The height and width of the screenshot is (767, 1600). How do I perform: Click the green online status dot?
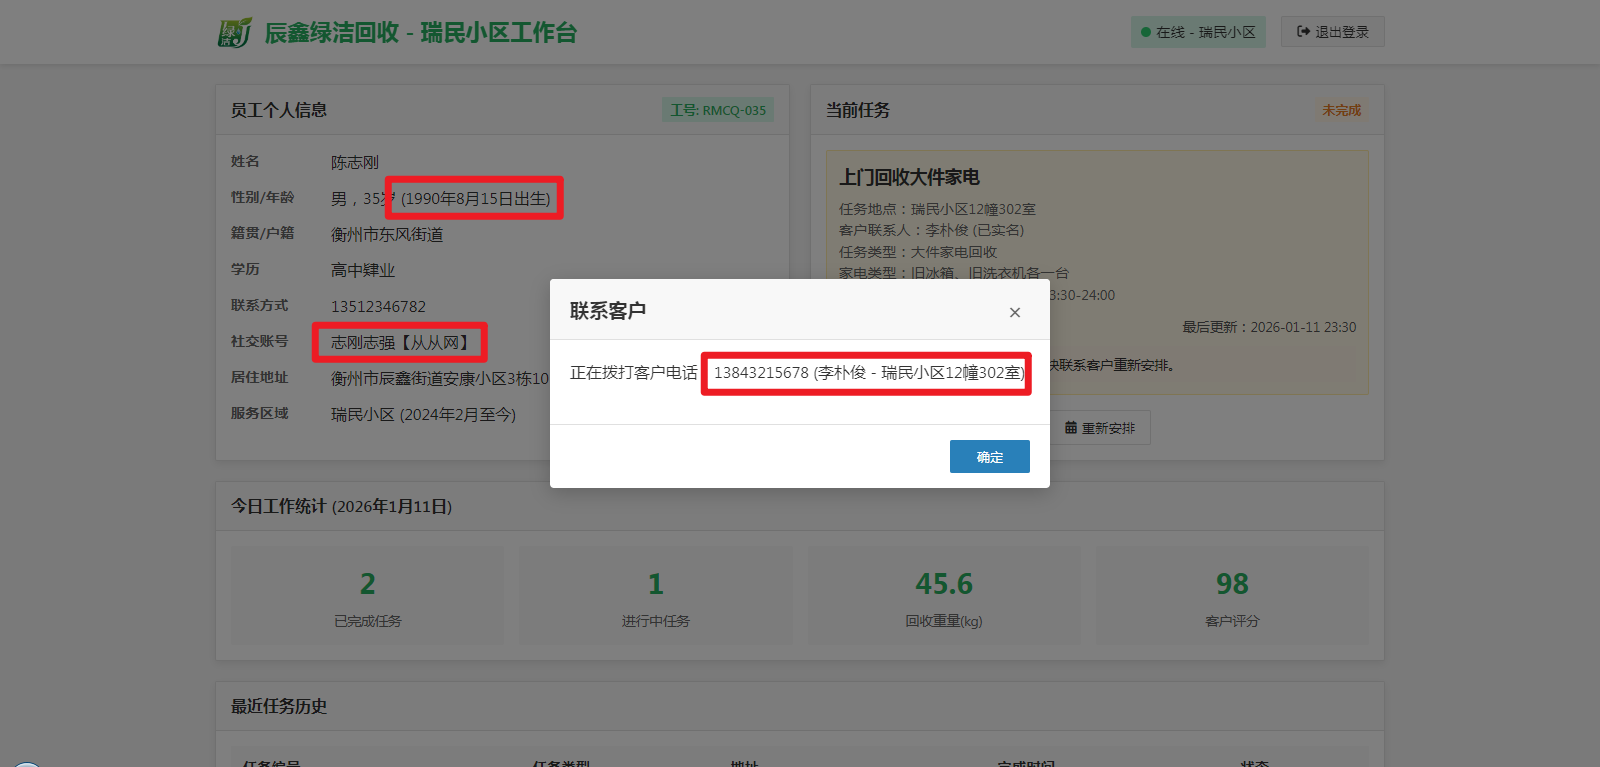click(1146, 32)
